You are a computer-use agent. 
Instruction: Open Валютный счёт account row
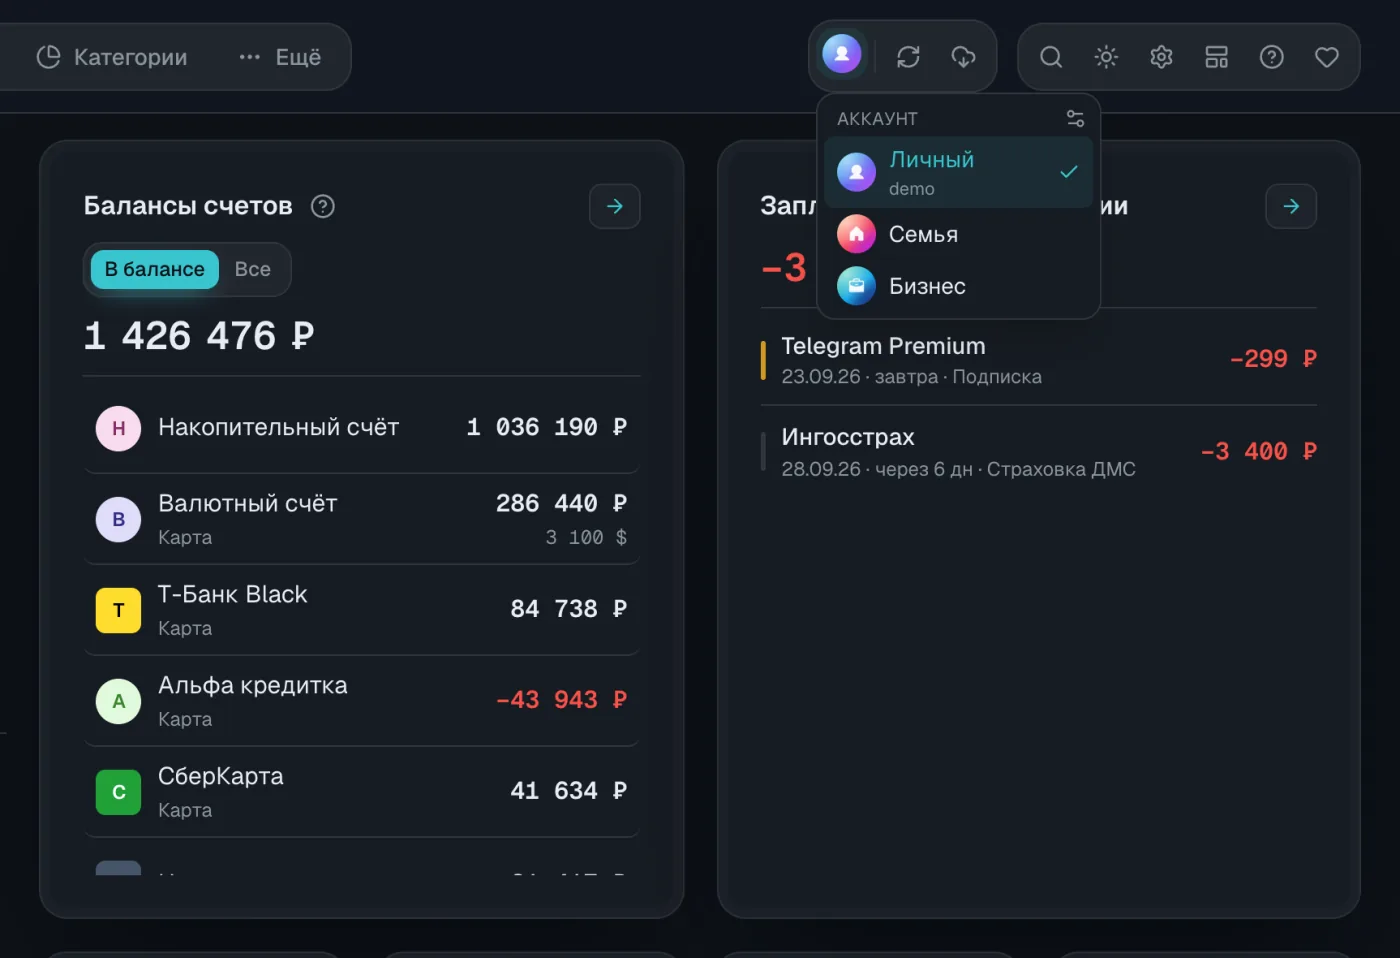click(361, 519)
